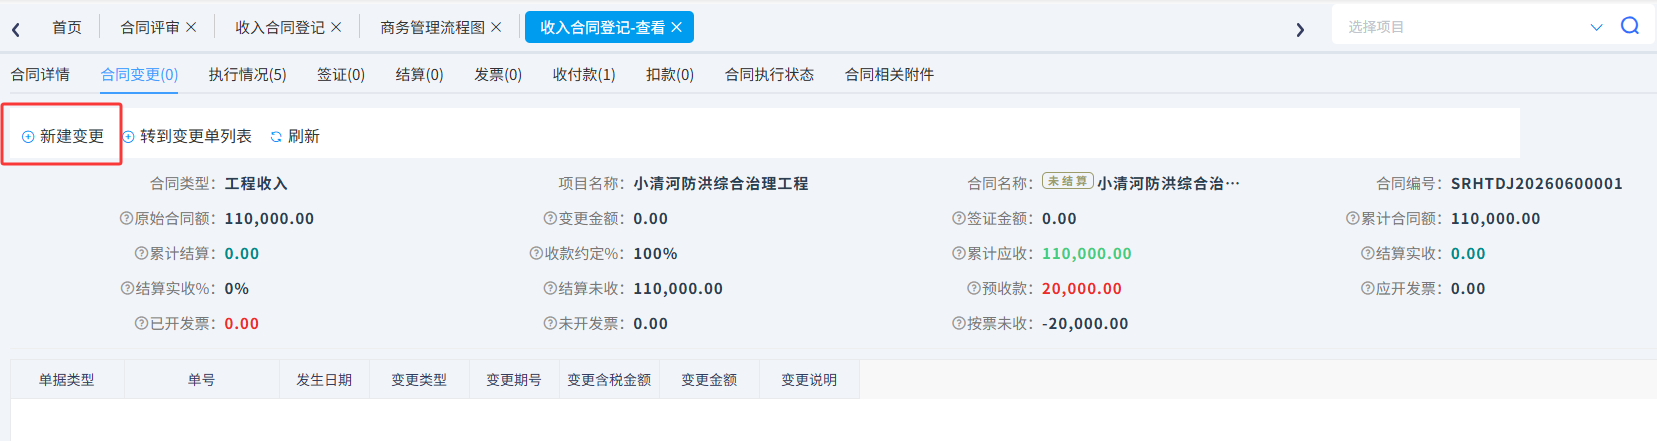This screenshot has height=441, width=1657.
Task: Open the 签证(0) sub-tab
Action: 341,74
